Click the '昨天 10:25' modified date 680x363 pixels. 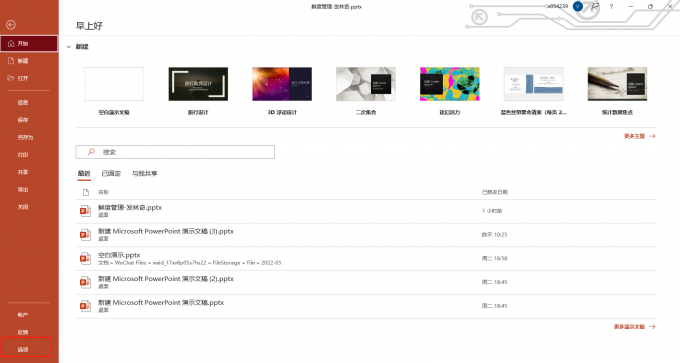(x=494, y=235)
